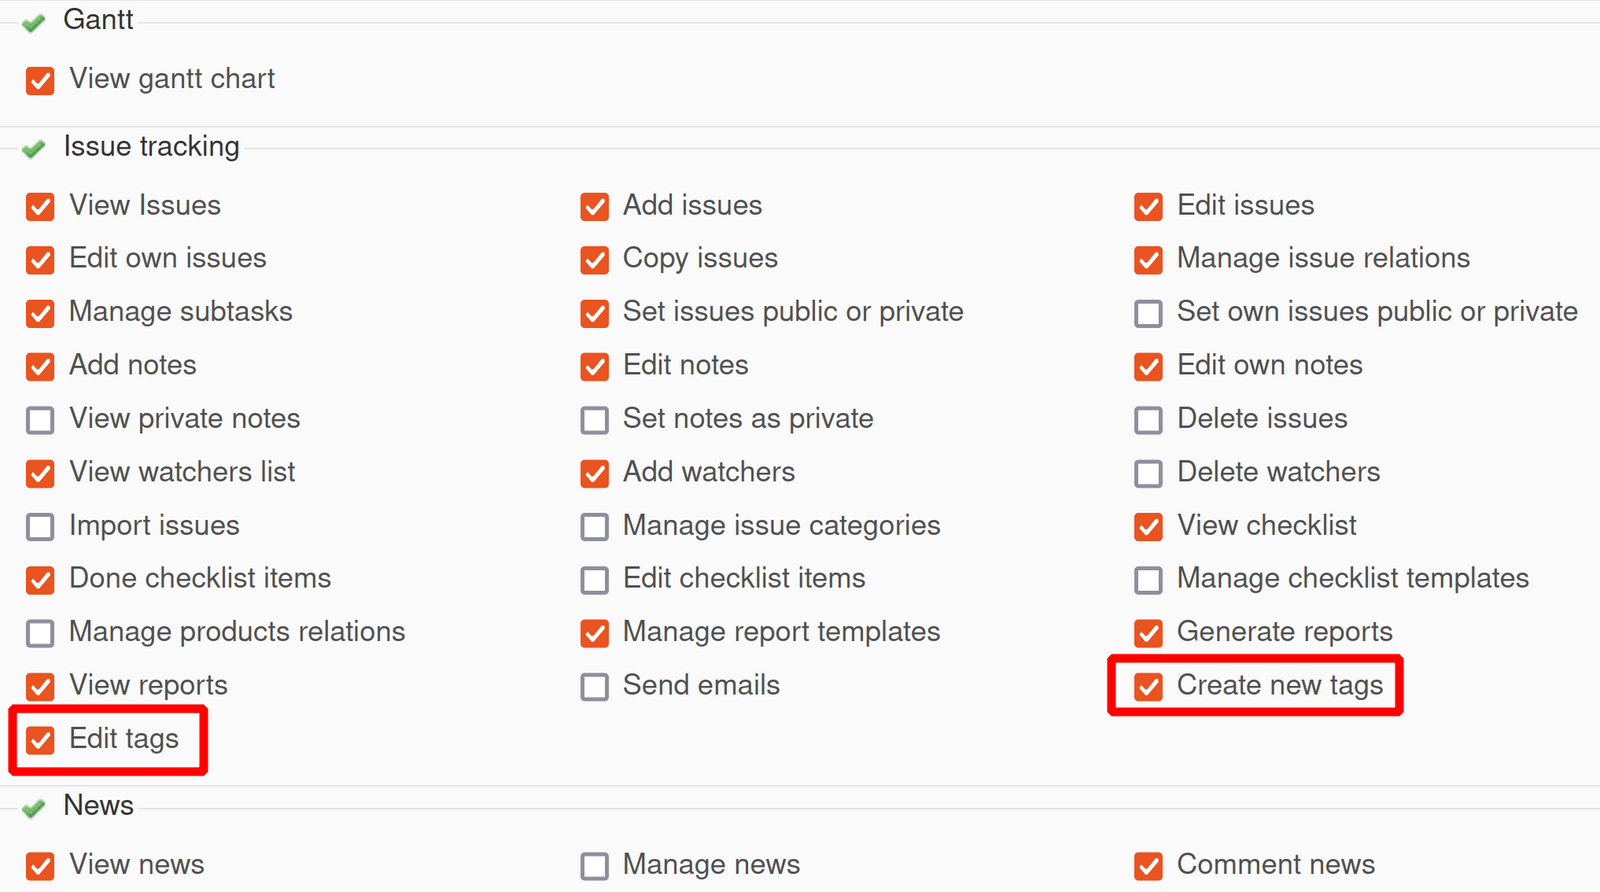Uncheck the View gantt chart permission
This screenshot has width=1600, height=892.
click(40, 80)
